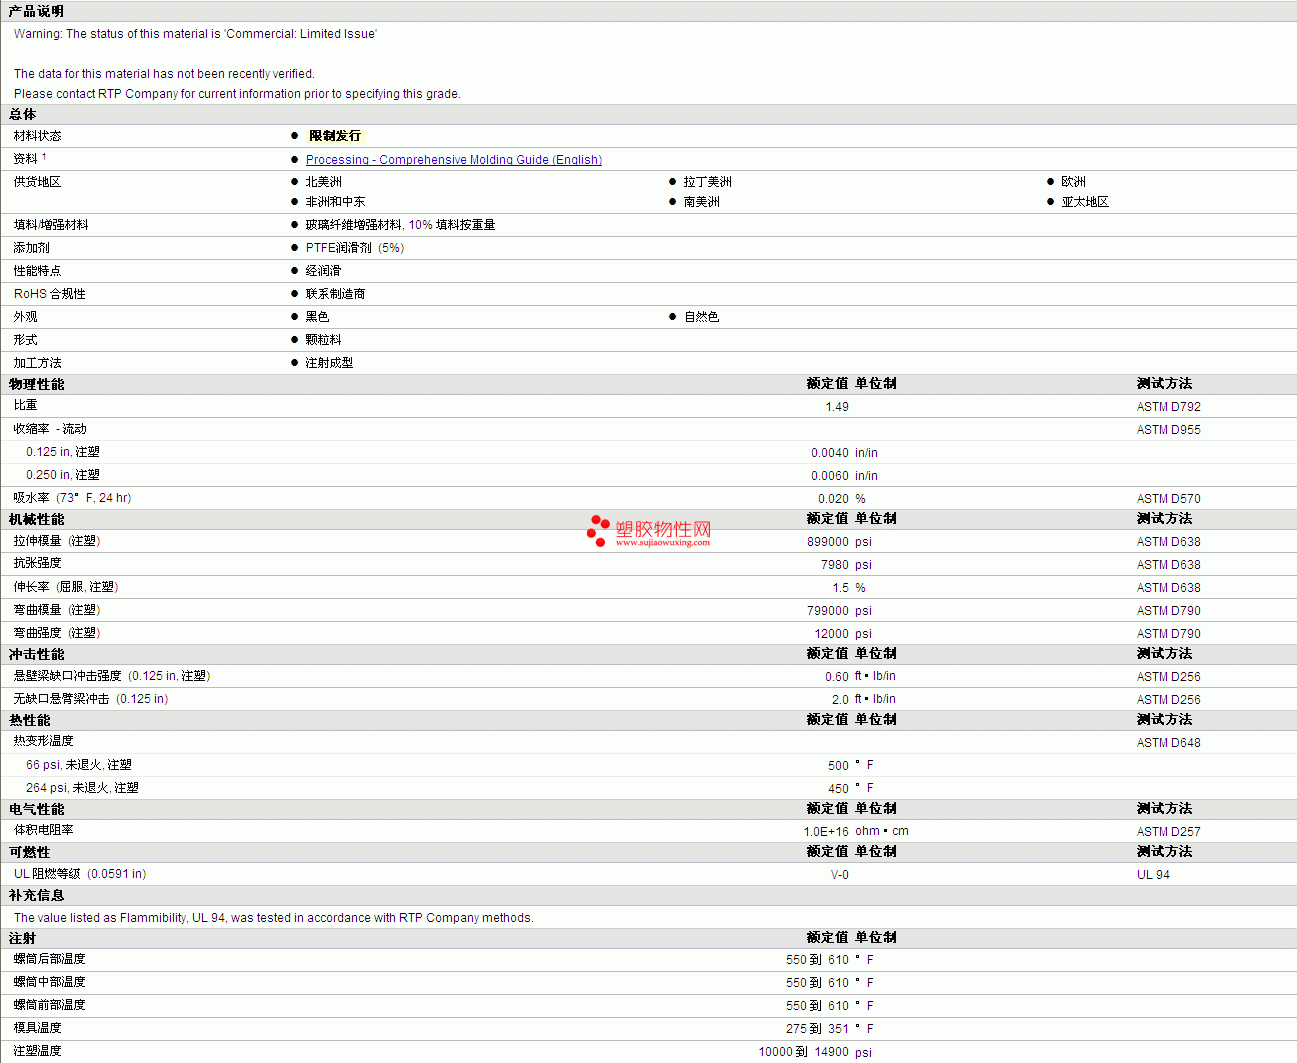Click the 北美洲 region entry
This screenshot has width=1297, height=1063.
pos(324,182)
